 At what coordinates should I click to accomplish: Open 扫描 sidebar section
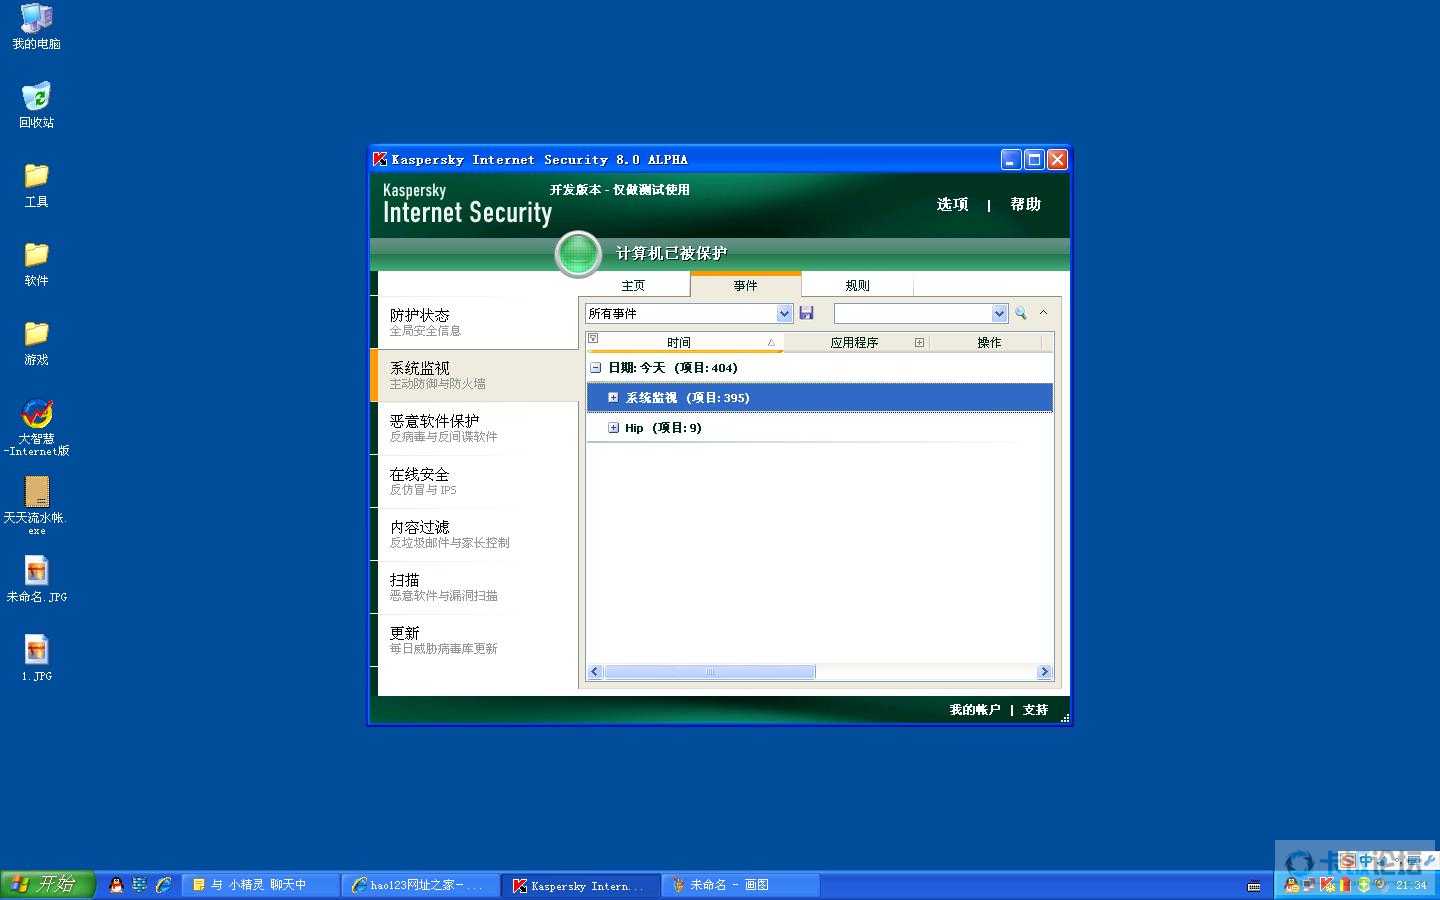[x=478, y=587]
